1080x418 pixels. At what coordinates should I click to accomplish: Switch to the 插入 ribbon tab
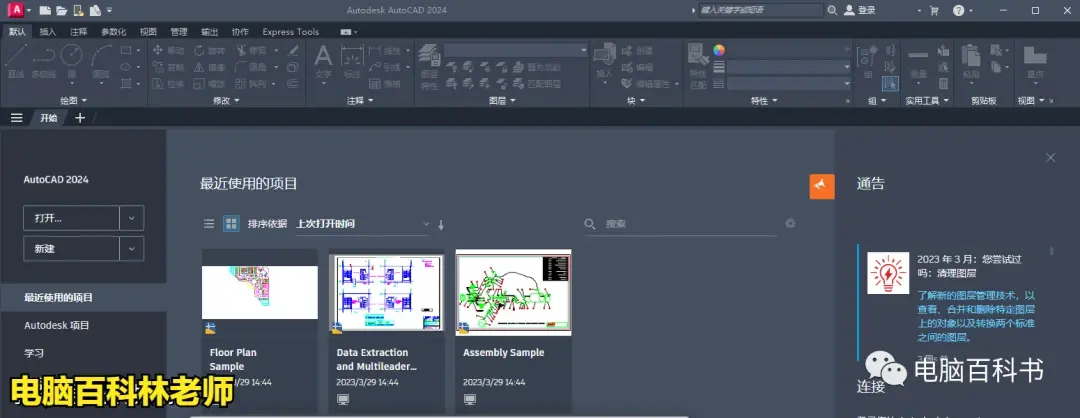[48, 32]
